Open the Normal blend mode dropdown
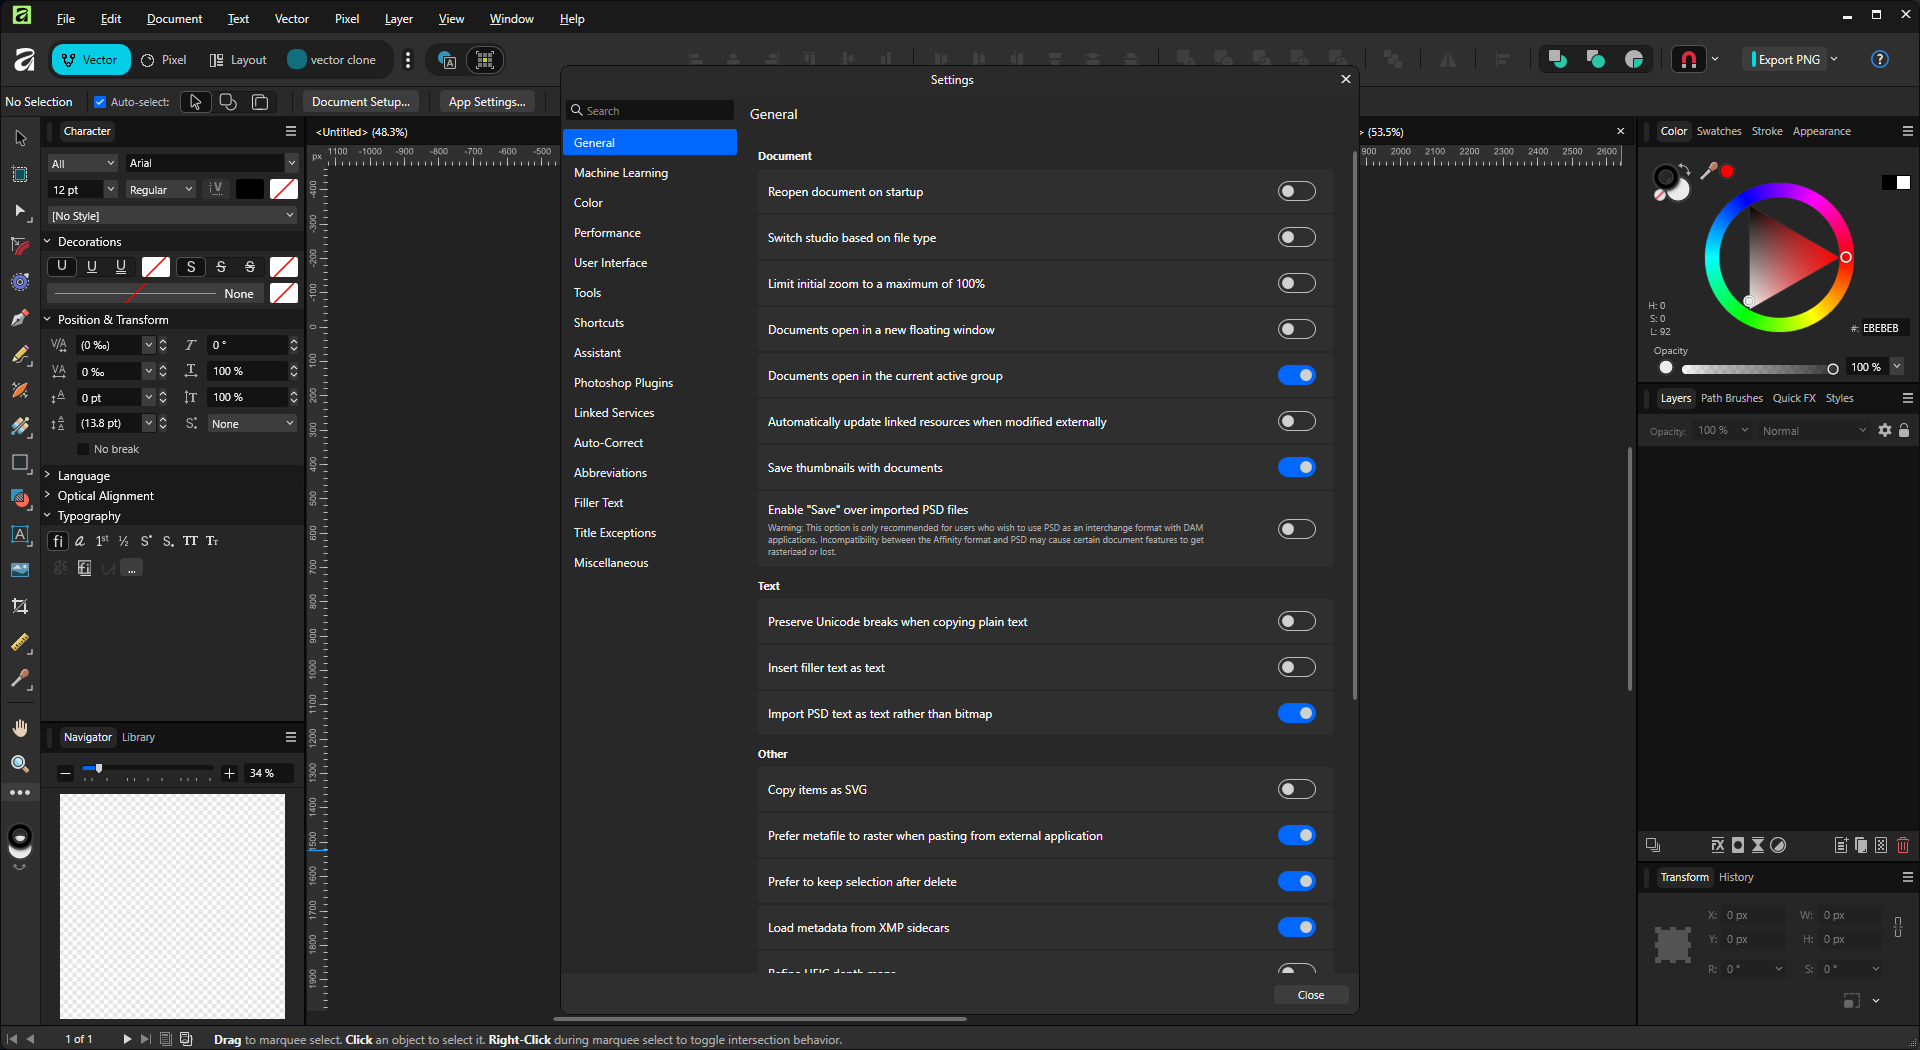 tap(1814, 431)
